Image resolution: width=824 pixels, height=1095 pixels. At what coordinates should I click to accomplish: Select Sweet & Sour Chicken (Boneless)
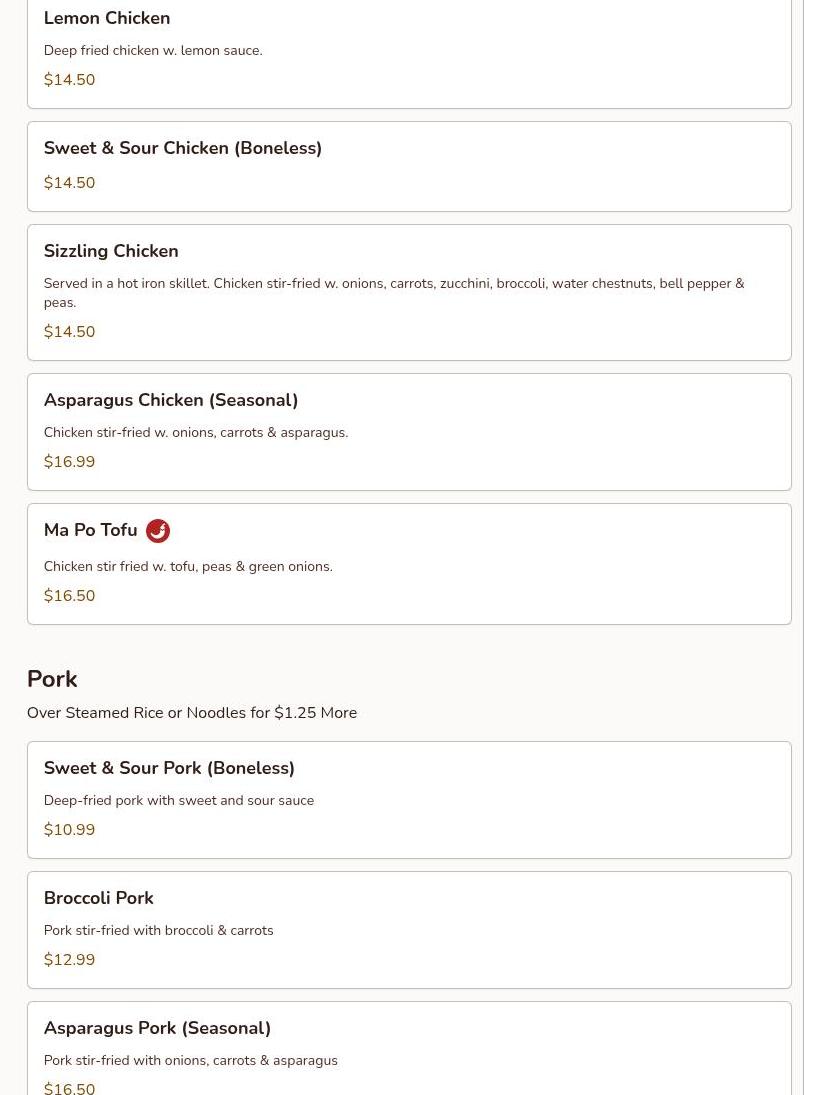[183, 148]
